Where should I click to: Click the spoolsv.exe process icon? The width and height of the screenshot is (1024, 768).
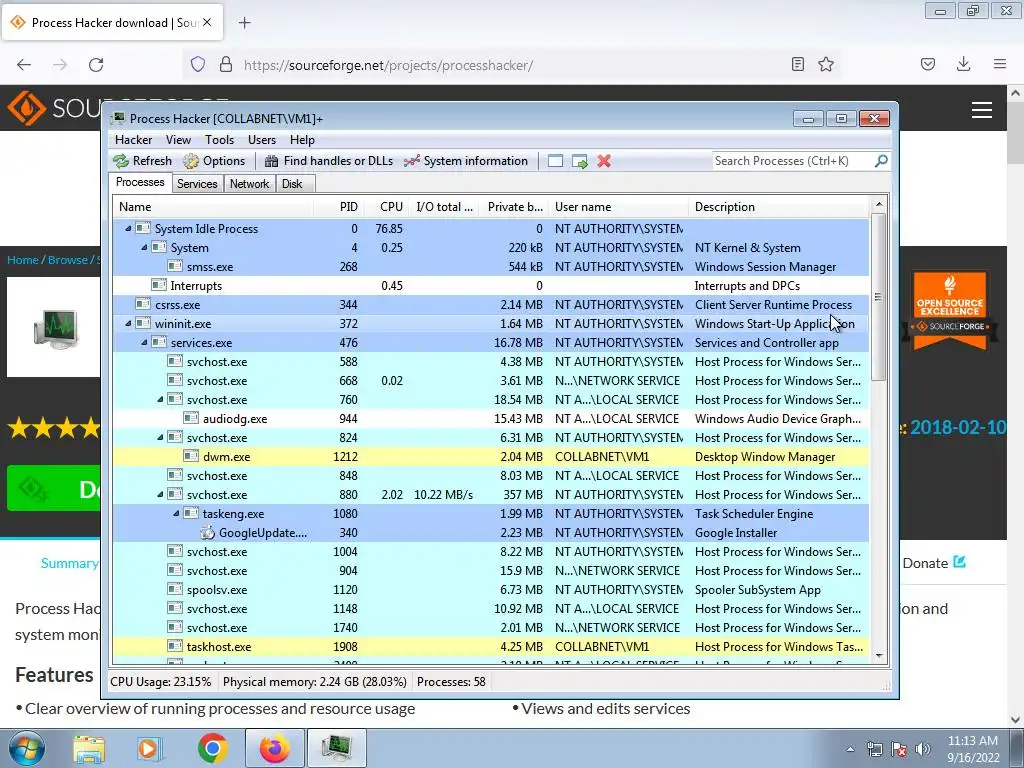(175, 590)
